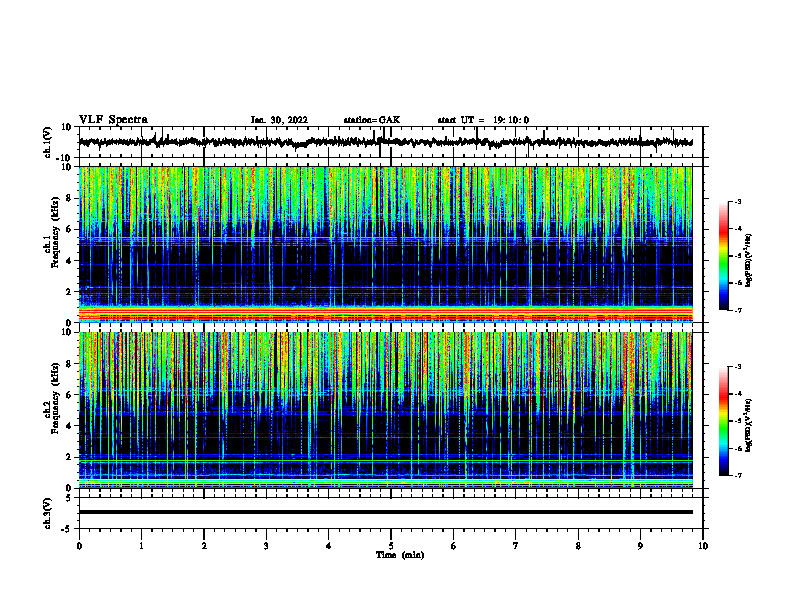The image size is (792, 612).
Task: Click the "ch.1(V)" waveform axis label
Action: [x=47, y=142]
